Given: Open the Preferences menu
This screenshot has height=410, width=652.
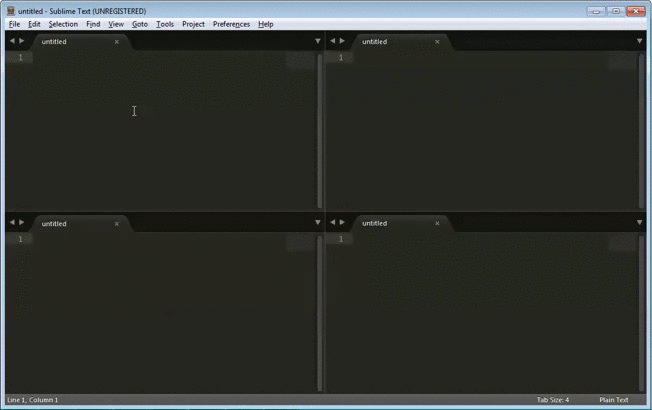Looking at the screenshot, I should (x=231, y=24).
